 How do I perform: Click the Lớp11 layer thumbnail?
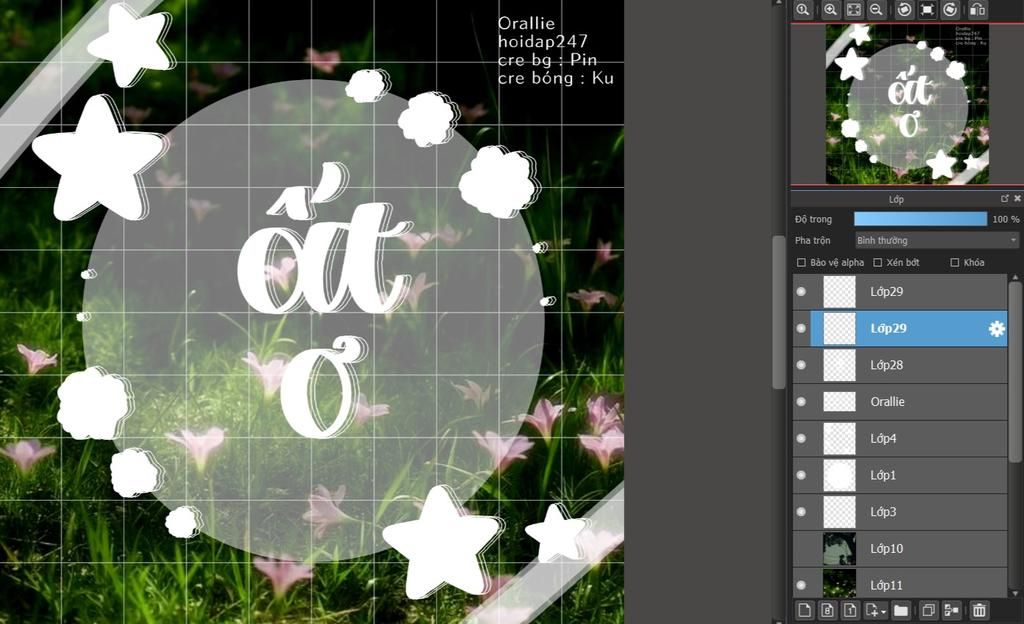click(x=839, y=584)
